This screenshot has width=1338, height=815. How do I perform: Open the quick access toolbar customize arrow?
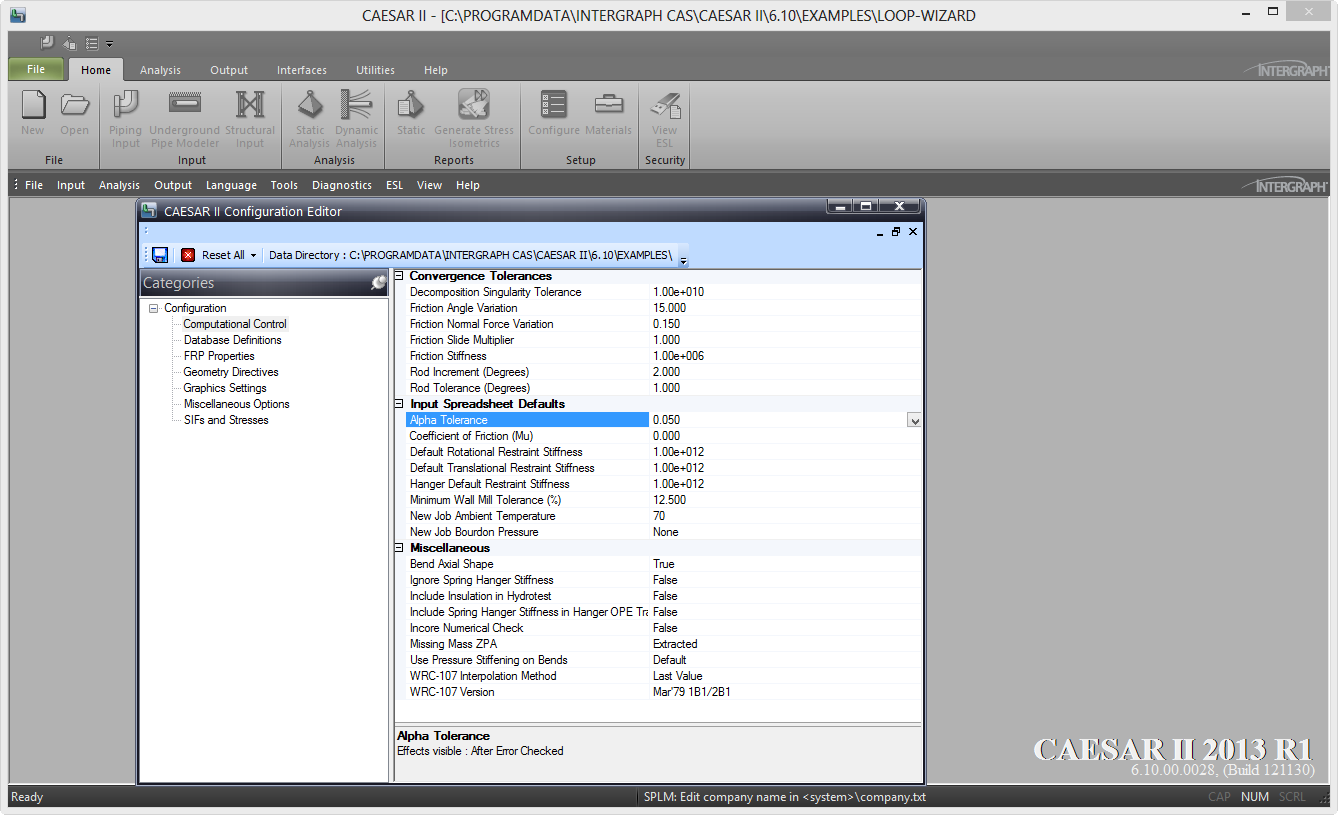point(110,44)
